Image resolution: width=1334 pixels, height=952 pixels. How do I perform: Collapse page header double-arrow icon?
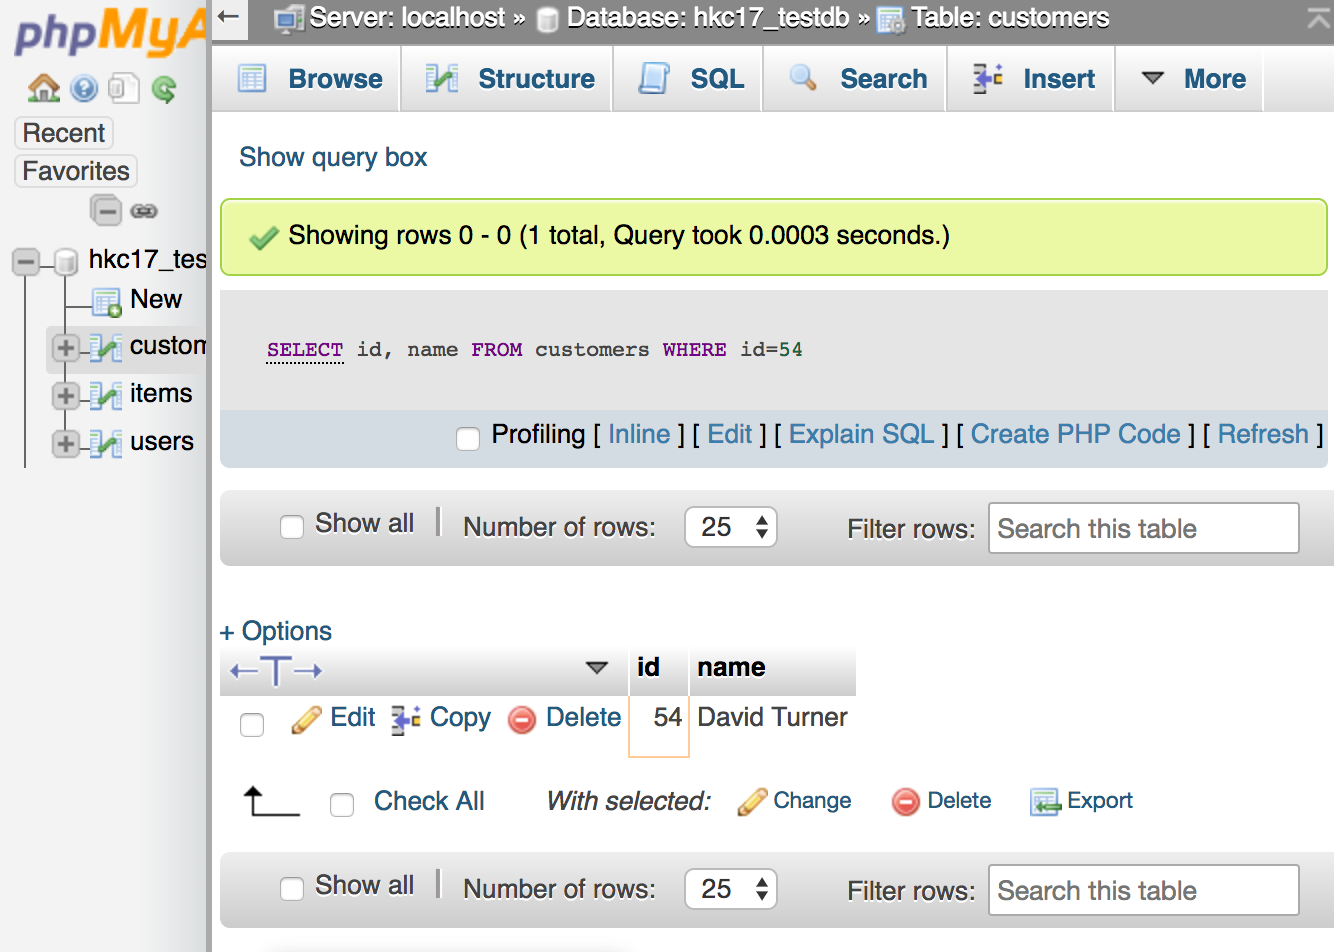click(x=1318, y=18)
